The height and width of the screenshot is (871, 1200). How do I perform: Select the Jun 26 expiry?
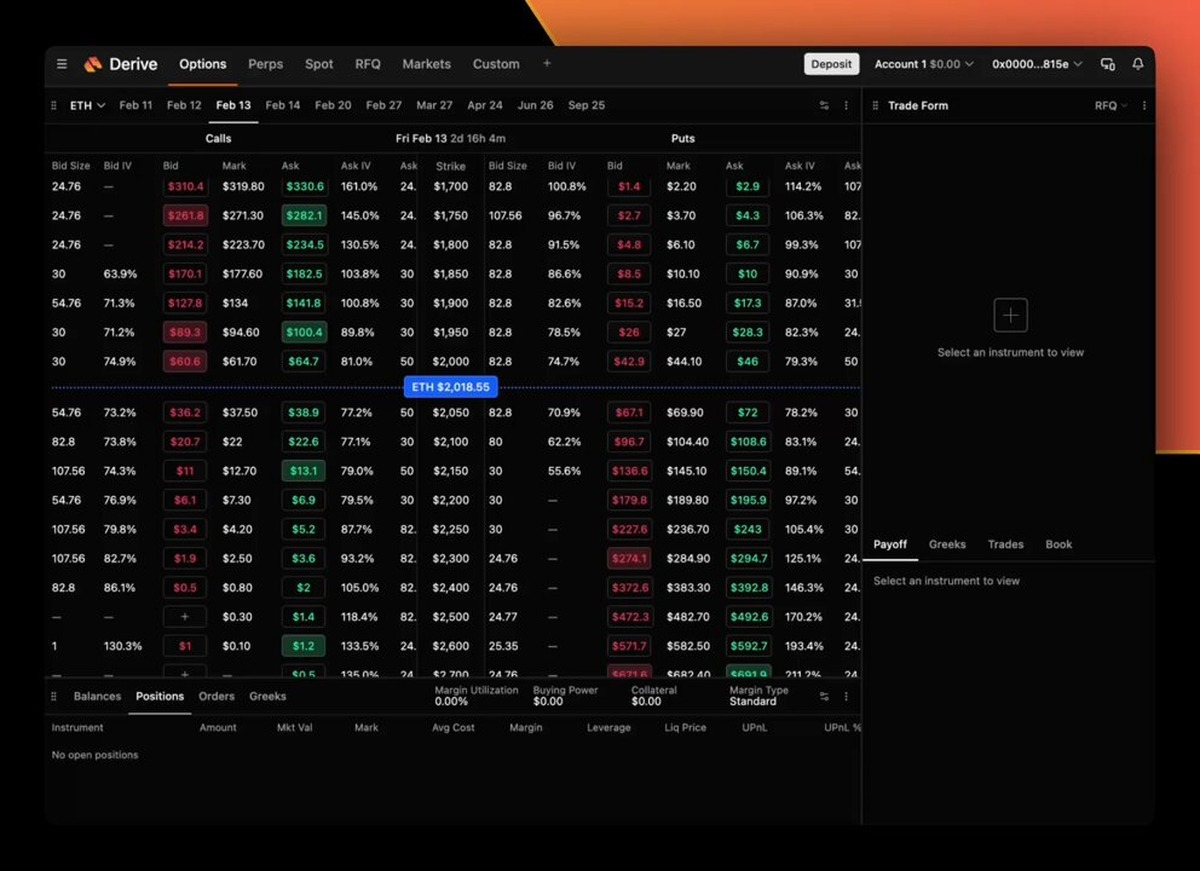point(535,105)
